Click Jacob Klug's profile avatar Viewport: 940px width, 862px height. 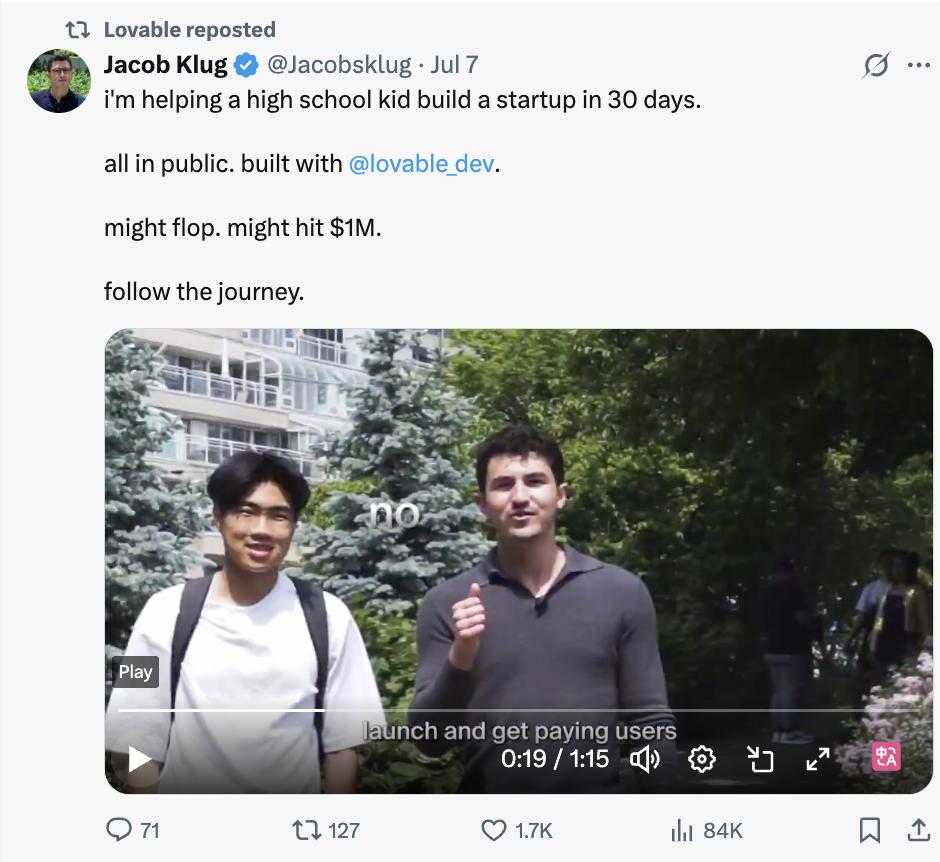[59, 81]
